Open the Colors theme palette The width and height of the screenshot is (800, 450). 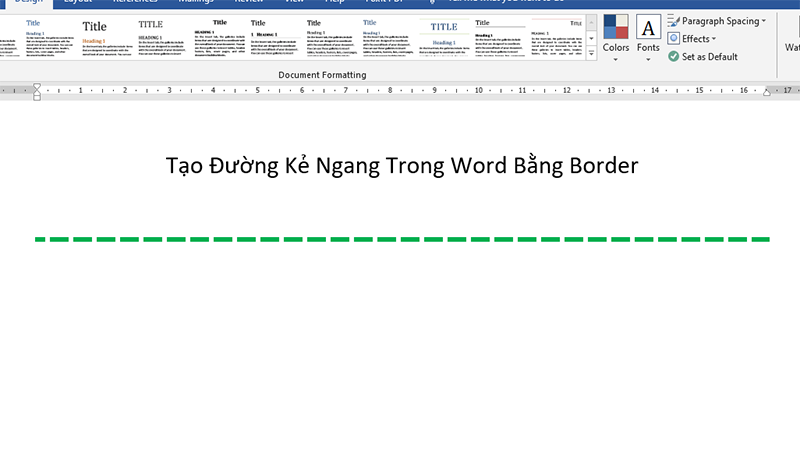click(616, 33)
